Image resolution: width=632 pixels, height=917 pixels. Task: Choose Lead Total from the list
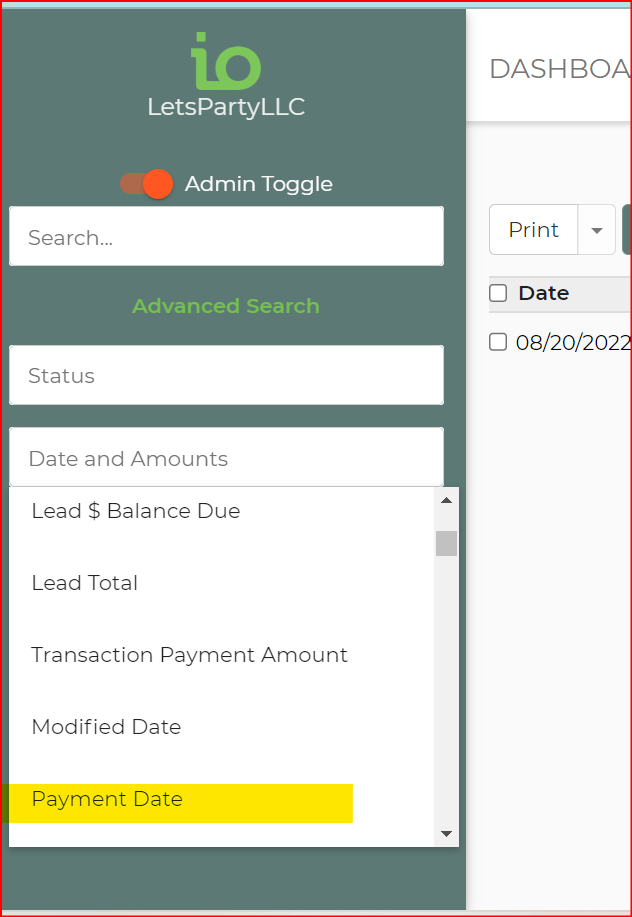click(85, 583)
